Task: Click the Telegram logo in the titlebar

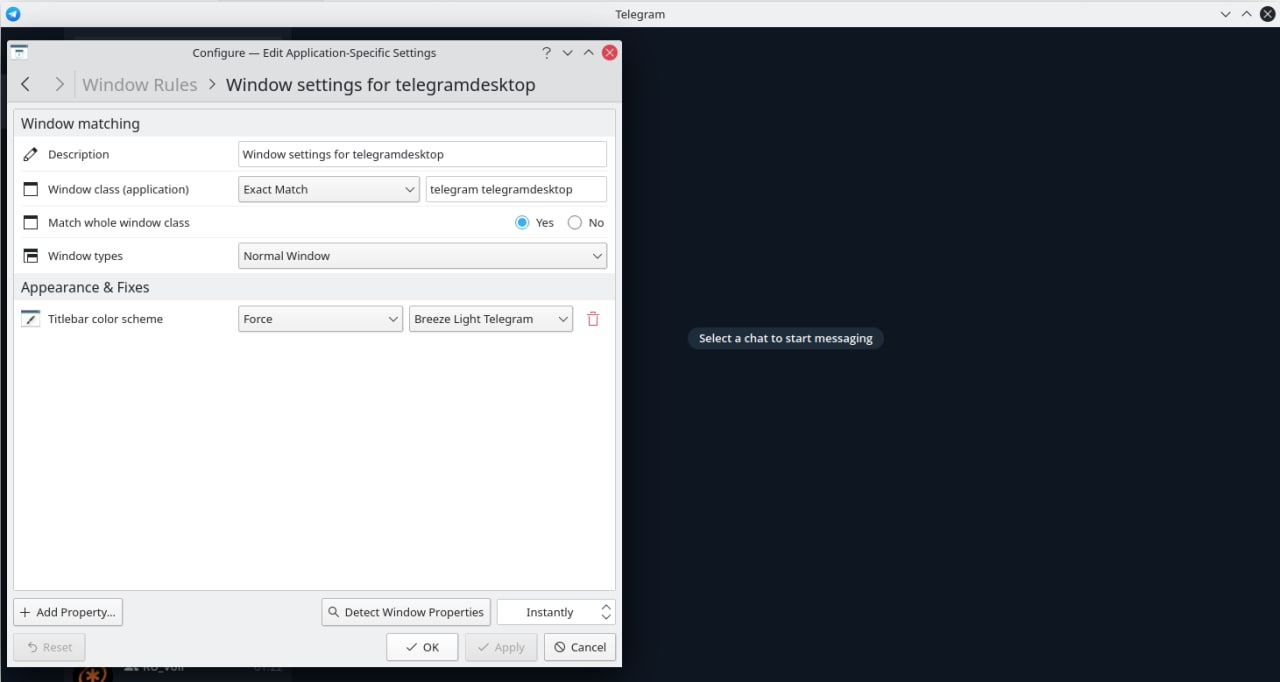Action: pos(13,14)
